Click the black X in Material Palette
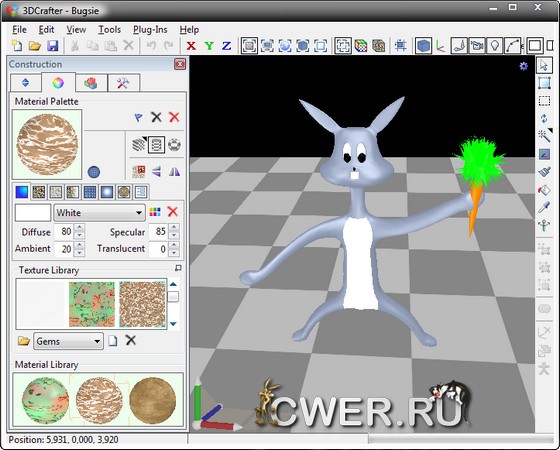This screenshot has width=560, height=450. [156, 117]
